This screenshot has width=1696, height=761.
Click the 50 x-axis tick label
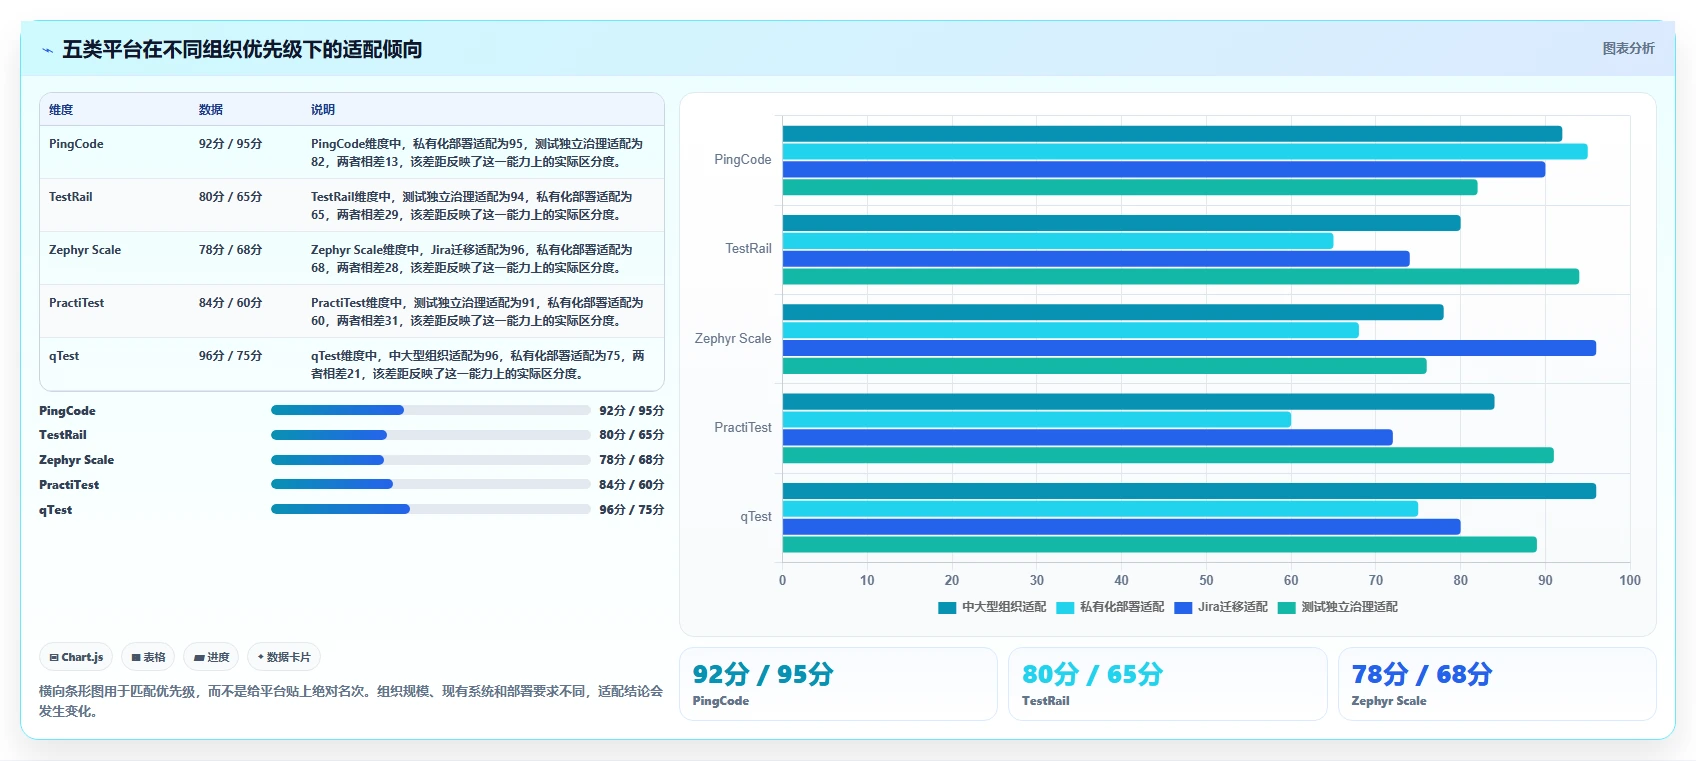[1206, 580]
